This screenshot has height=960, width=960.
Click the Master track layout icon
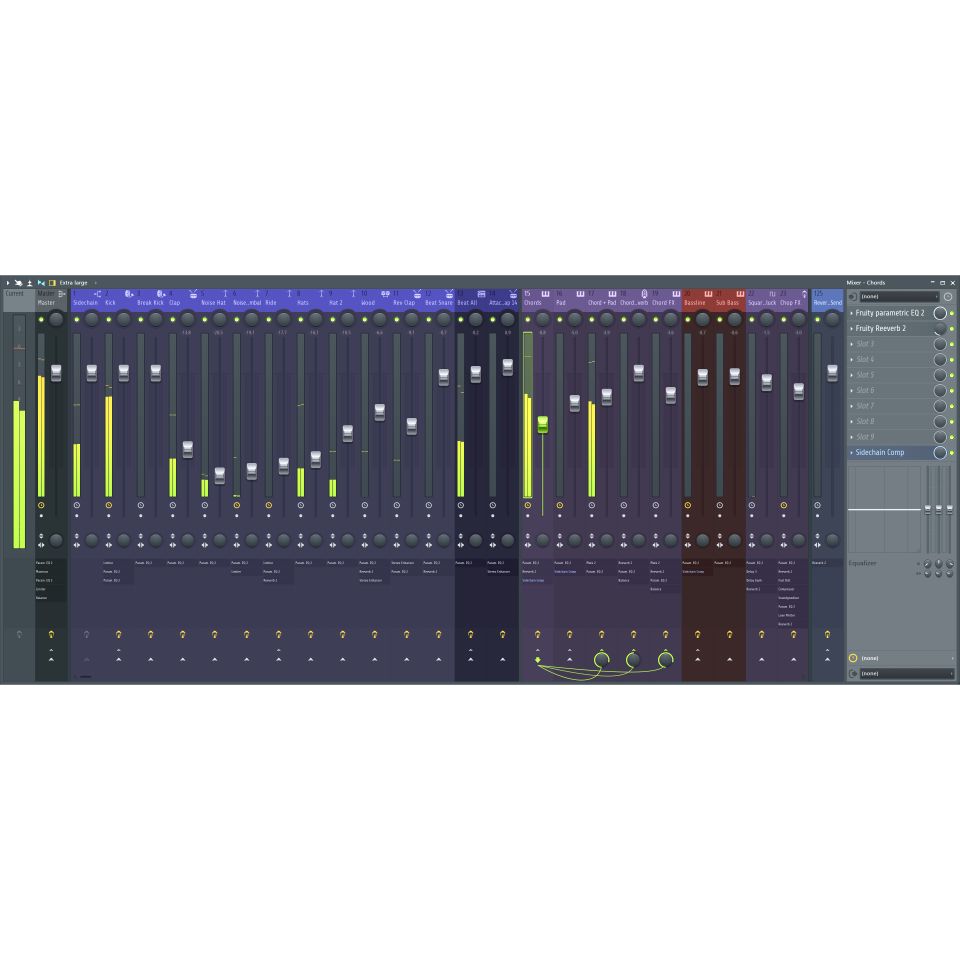click(x=61, y=293)
